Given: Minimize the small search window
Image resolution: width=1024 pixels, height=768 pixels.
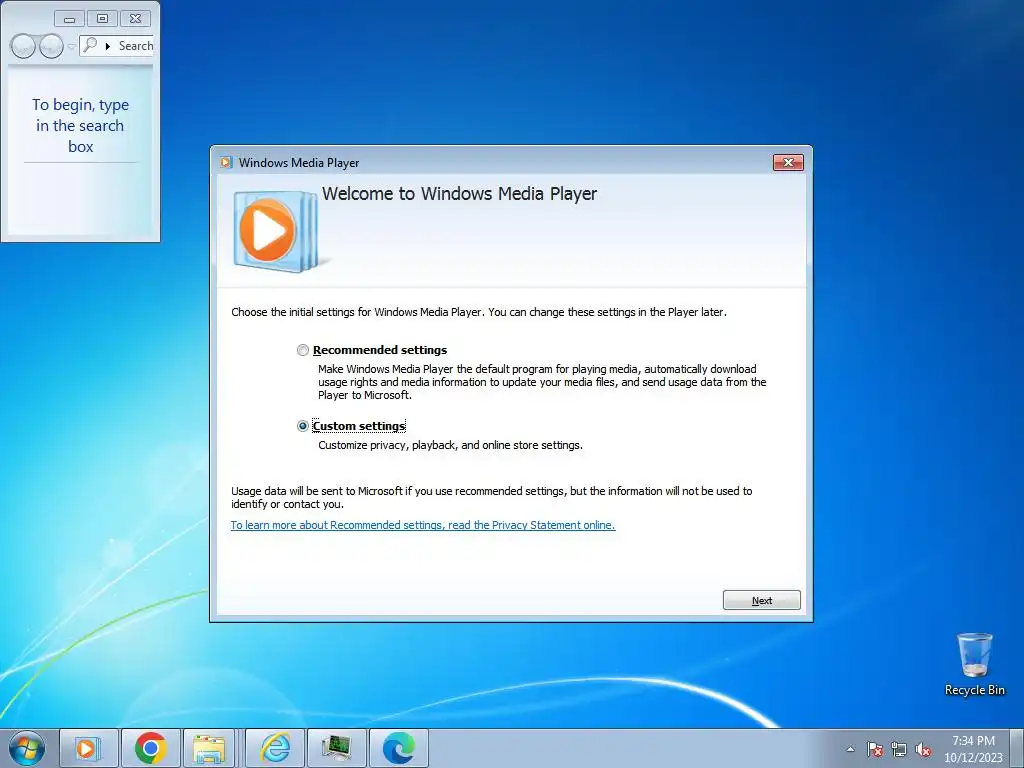Looking at the screenshot, I should (x=69, y=19).
